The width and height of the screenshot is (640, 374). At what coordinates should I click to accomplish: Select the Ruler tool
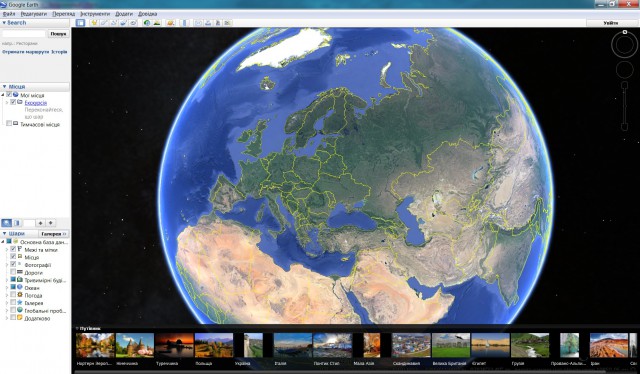[184, 23]
